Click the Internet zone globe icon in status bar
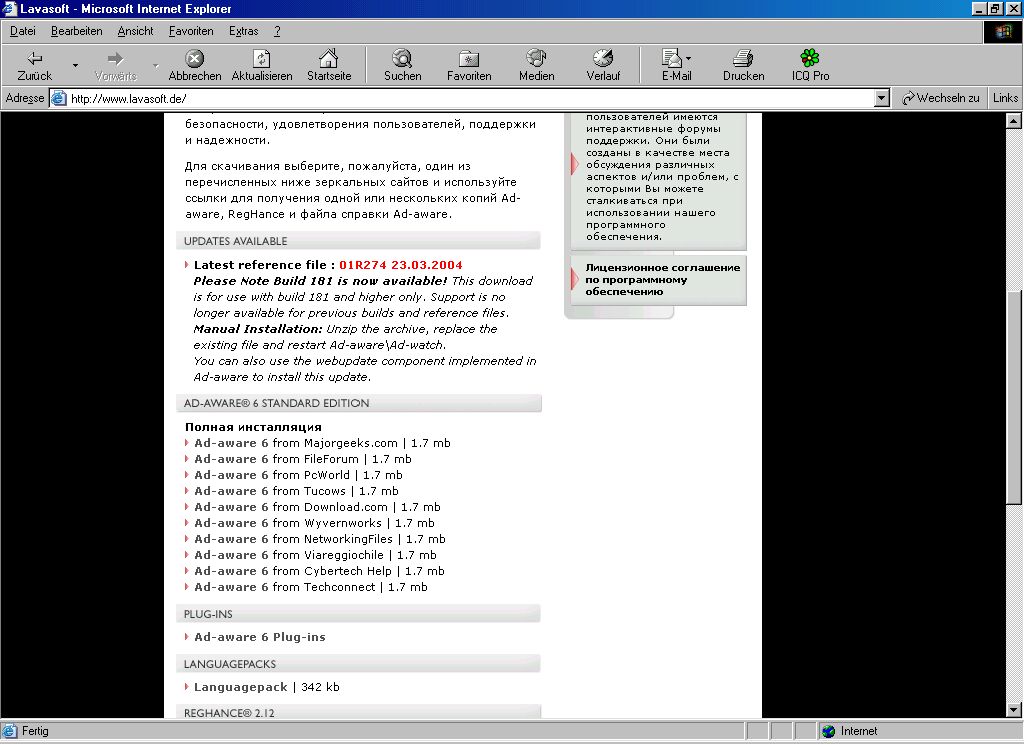 (829, 731)
